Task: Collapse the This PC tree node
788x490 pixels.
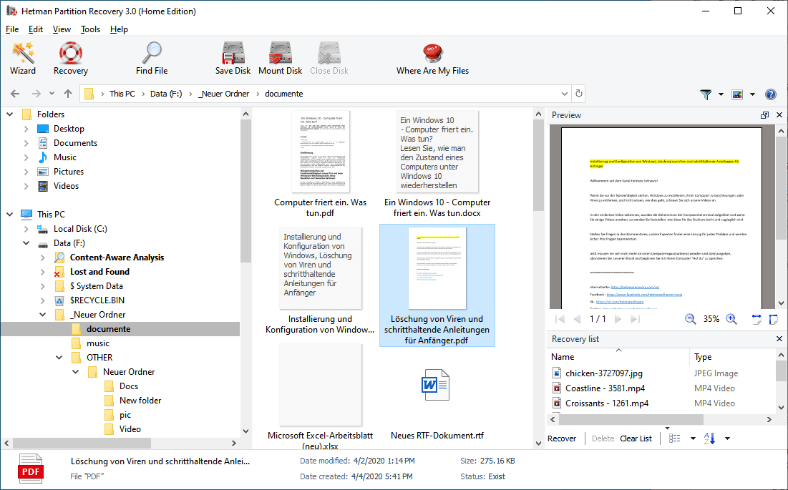Action: (10, 214)
